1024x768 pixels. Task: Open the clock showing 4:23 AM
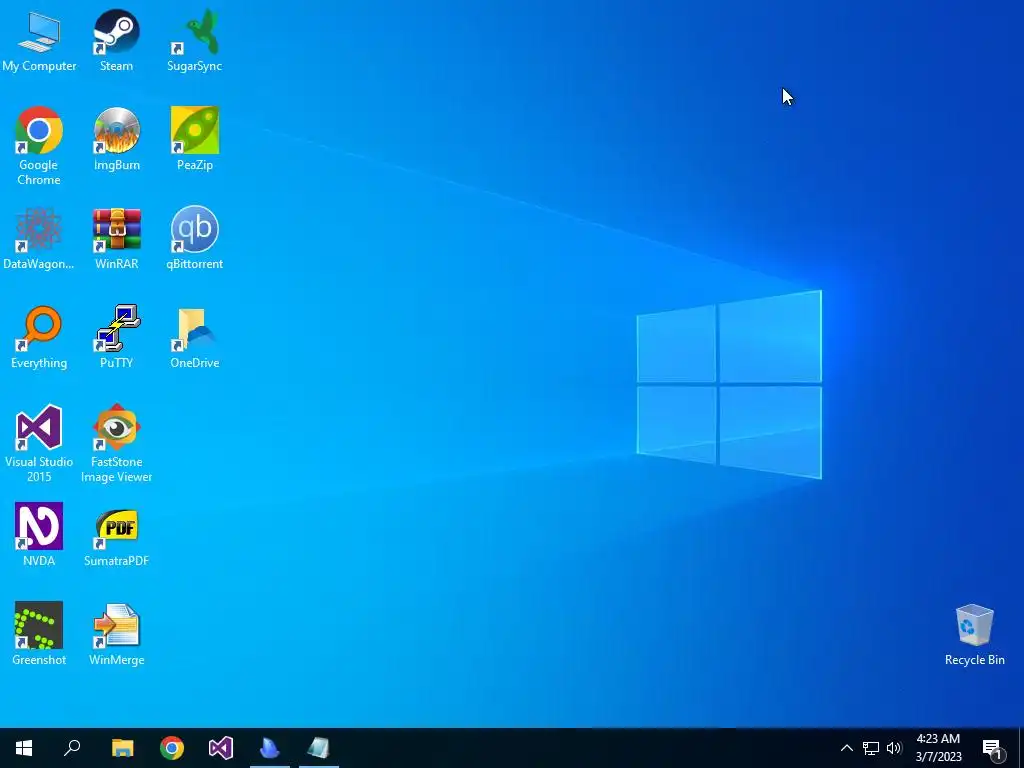[x=938, y=748]
